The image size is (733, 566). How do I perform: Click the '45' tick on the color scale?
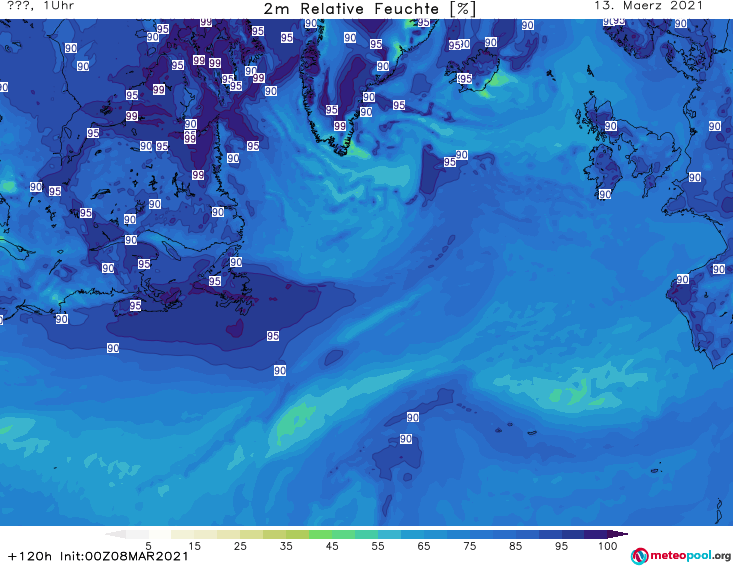(332, 546)
